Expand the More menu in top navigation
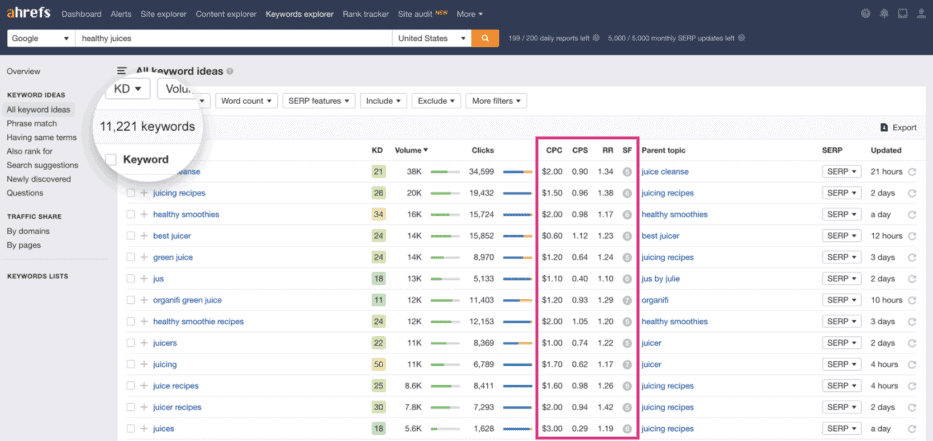The image size is (933, 441). [x=469, y=14]
